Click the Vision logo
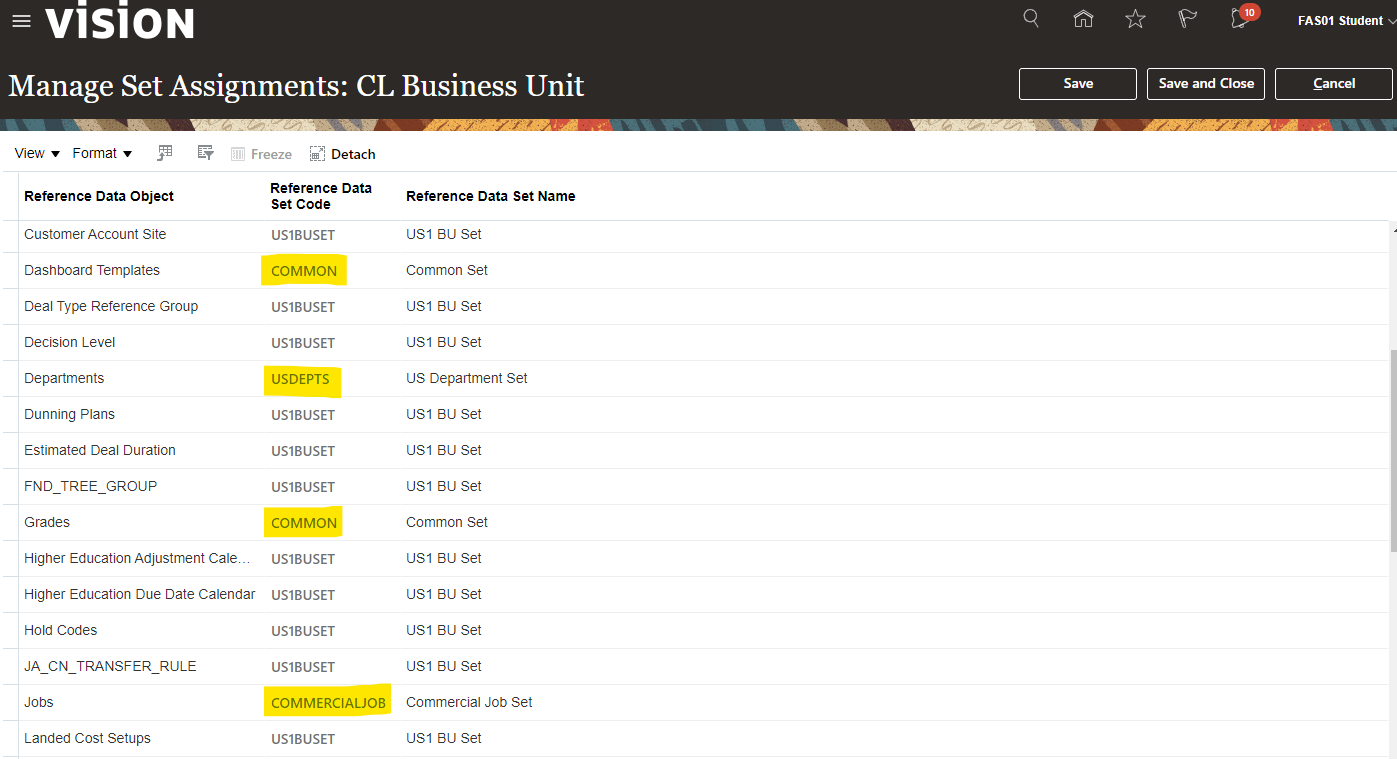Screen dimensions: 1397x759 120,22
